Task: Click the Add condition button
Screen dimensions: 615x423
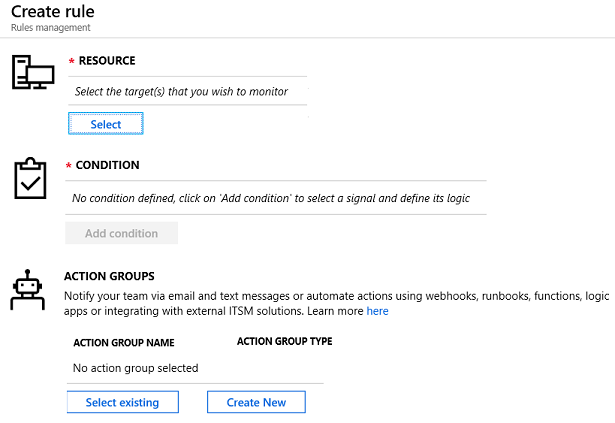Action: [x=122, y=233]
